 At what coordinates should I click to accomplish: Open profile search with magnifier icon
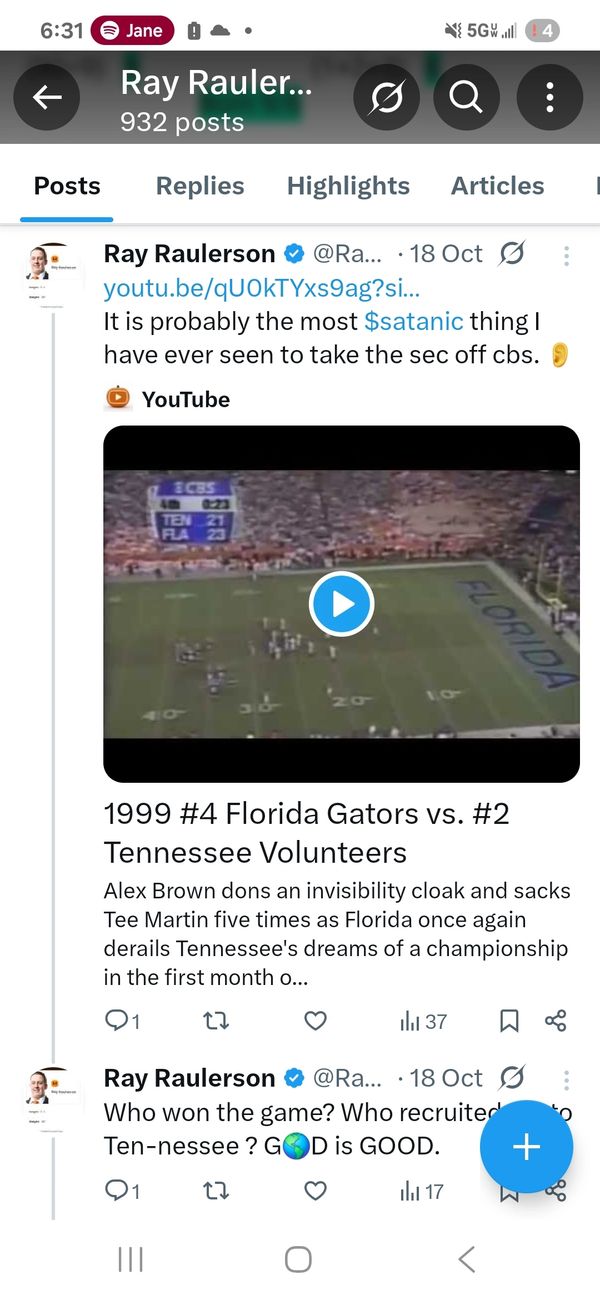tap(464, 97)
